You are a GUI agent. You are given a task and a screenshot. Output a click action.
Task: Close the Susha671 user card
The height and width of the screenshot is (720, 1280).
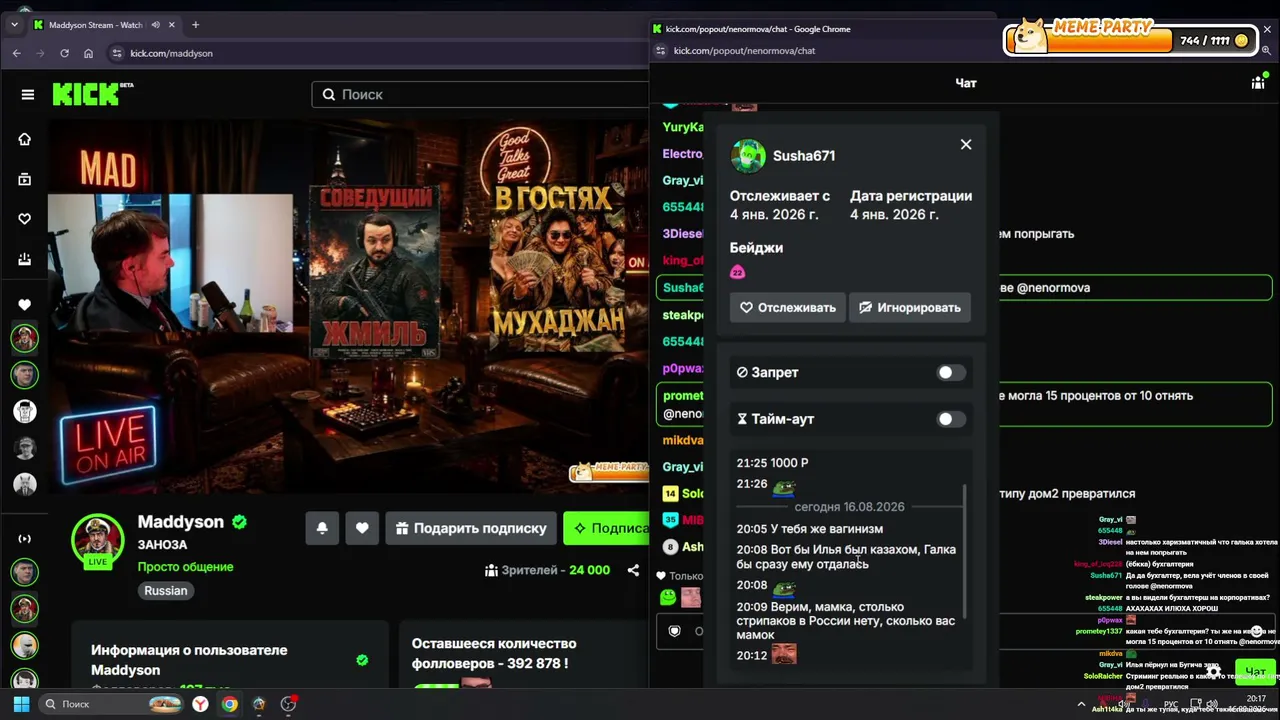(x=966, y=144)
